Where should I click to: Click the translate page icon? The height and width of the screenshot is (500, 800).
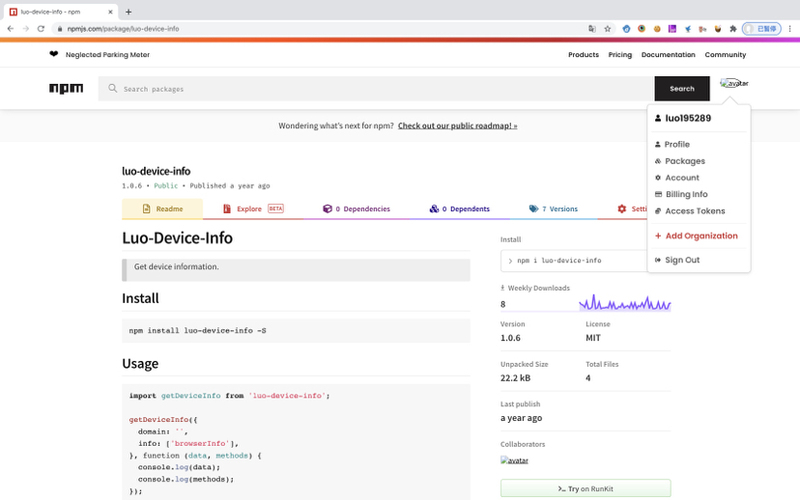click(592, 29)
